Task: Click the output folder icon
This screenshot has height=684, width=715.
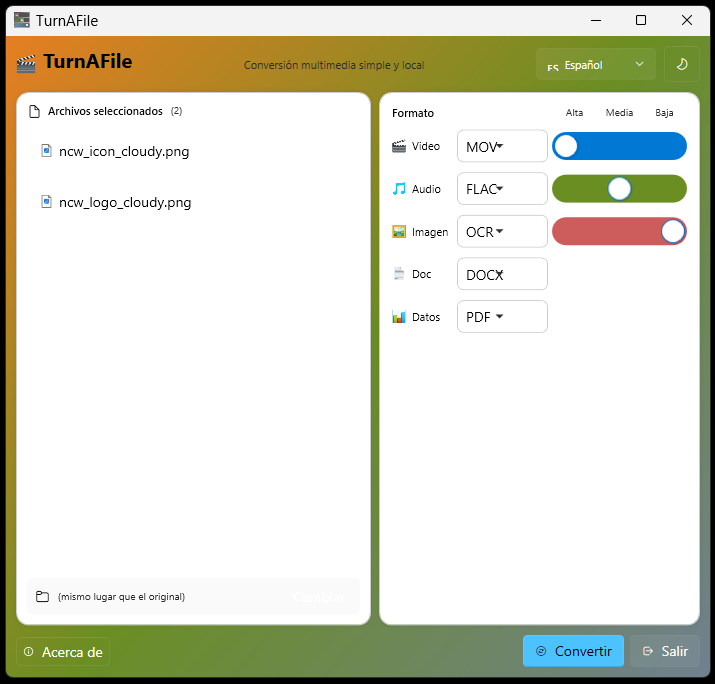Action: [x=42, y=597]
